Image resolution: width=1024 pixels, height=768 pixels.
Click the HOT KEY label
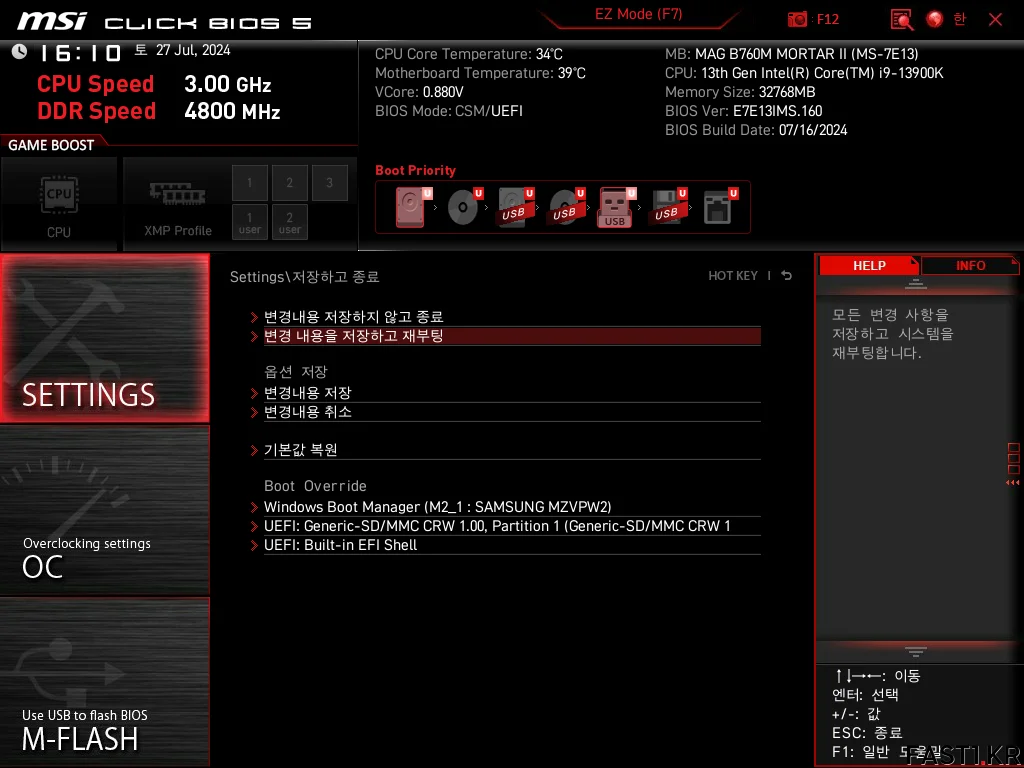pos(733,276)
